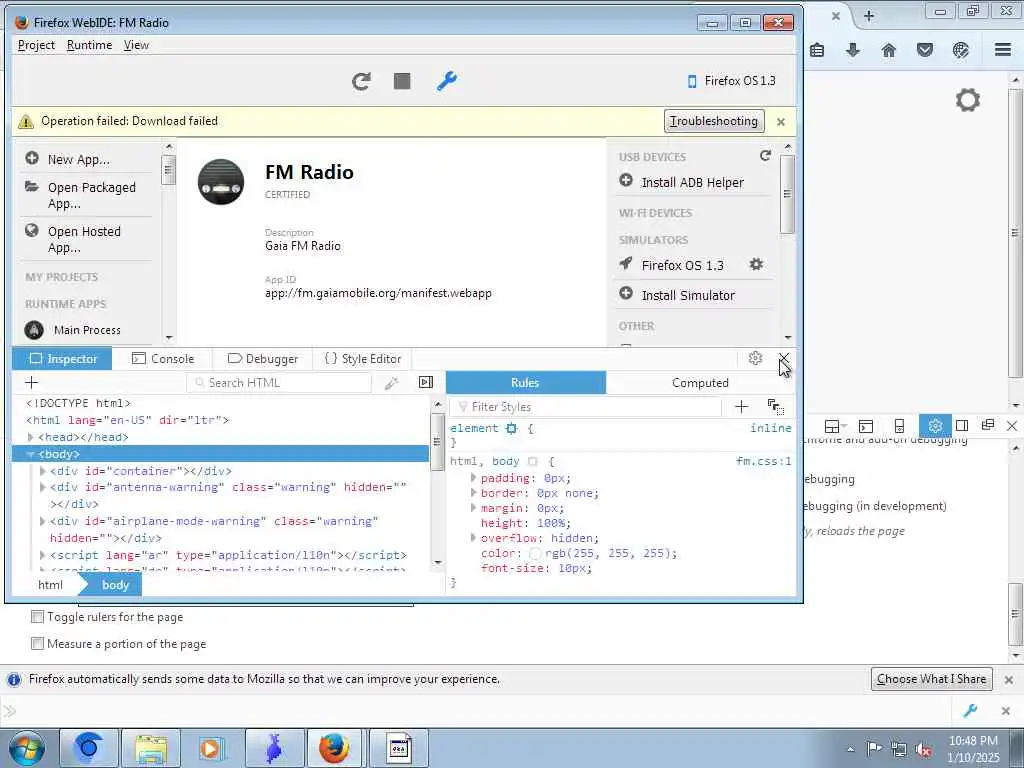This screenshot has width=1024, height=768.
Task: Refresh the USB devices list
Action: coord(765,155)
